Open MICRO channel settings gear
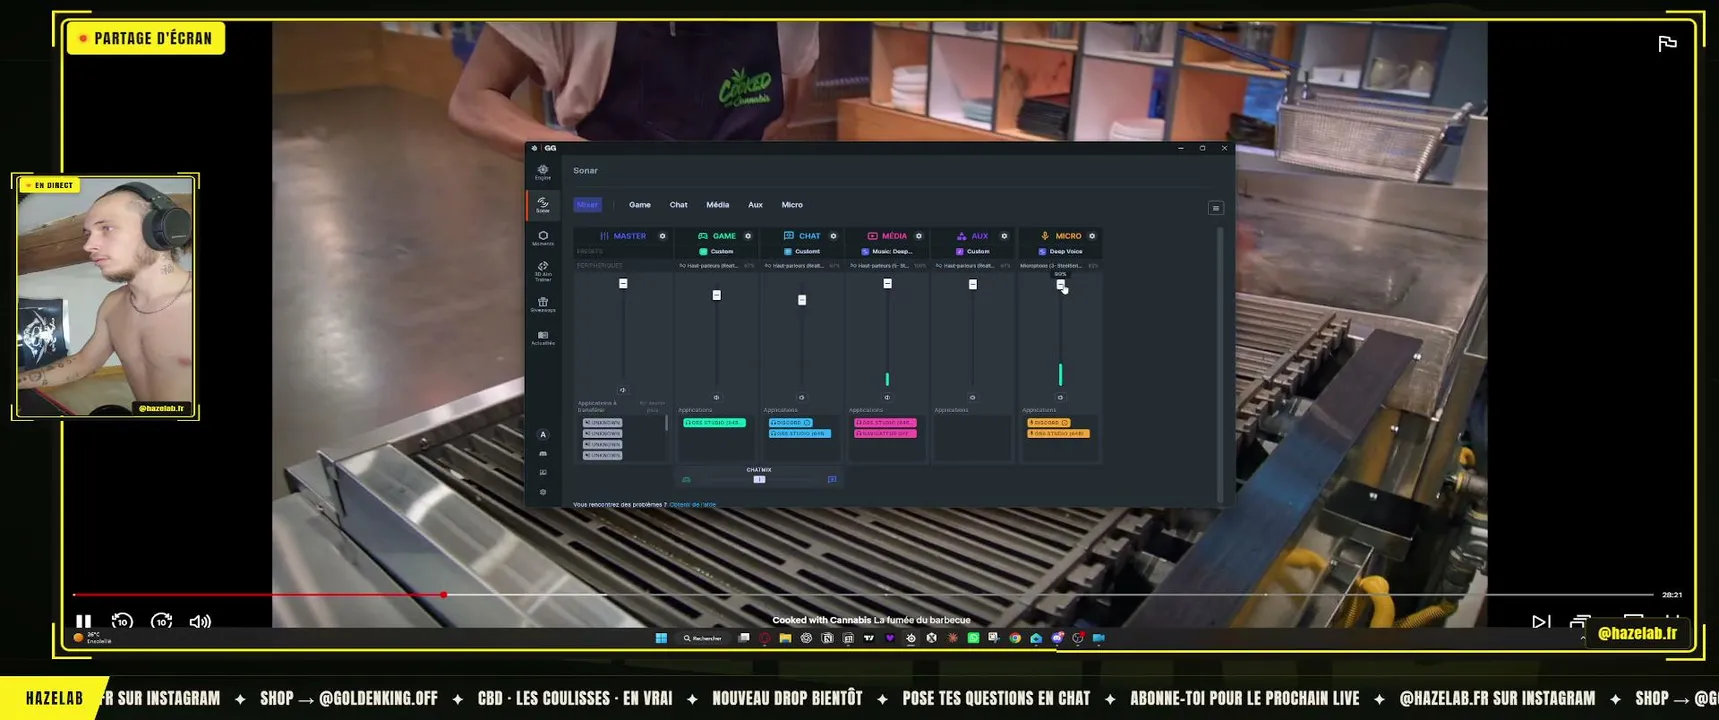The image size is (1719, 720). (1092, 236)
